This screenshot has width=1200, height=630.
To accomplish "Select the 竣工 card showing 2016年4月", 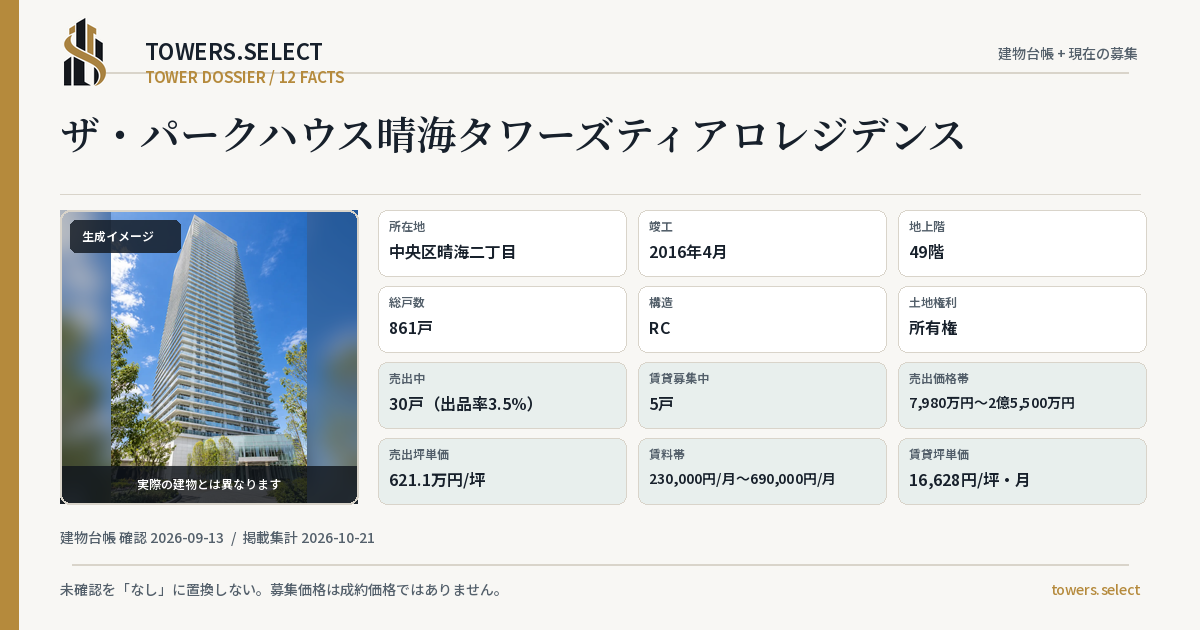I will click(762, 243).
